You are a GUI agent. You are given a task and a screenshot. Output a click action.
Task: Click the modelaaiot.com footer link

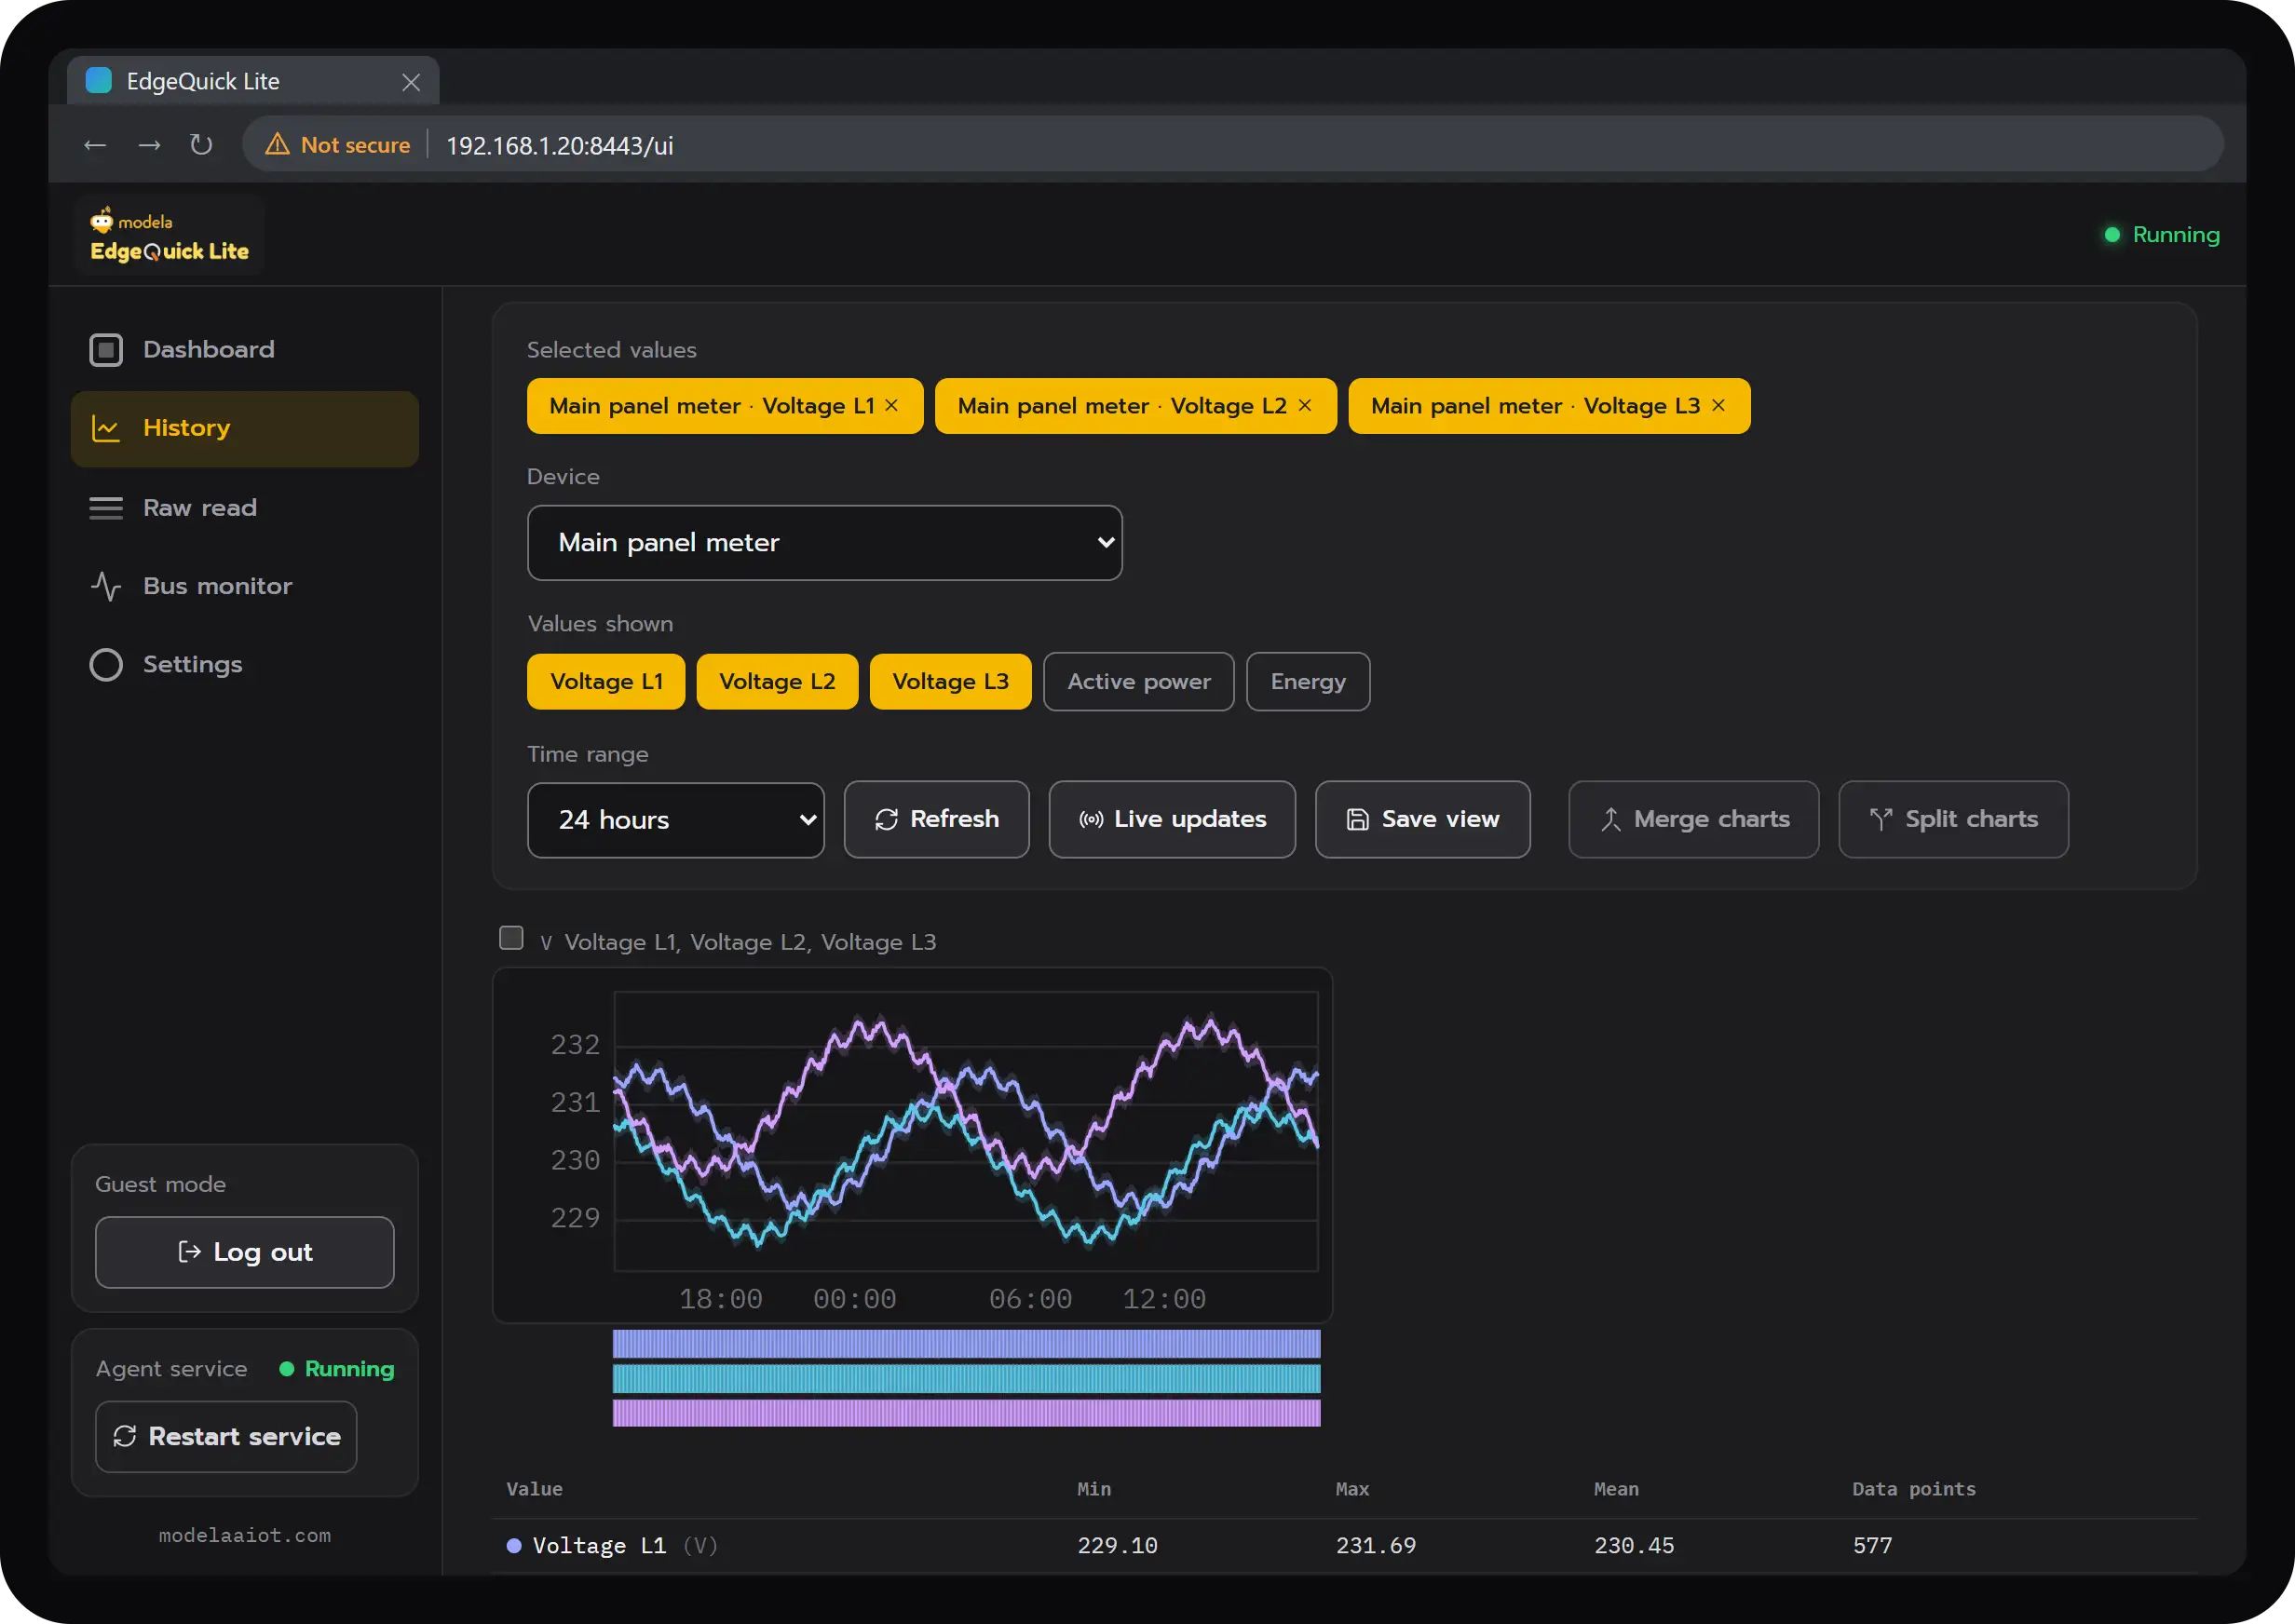(x=245, y=1536)
